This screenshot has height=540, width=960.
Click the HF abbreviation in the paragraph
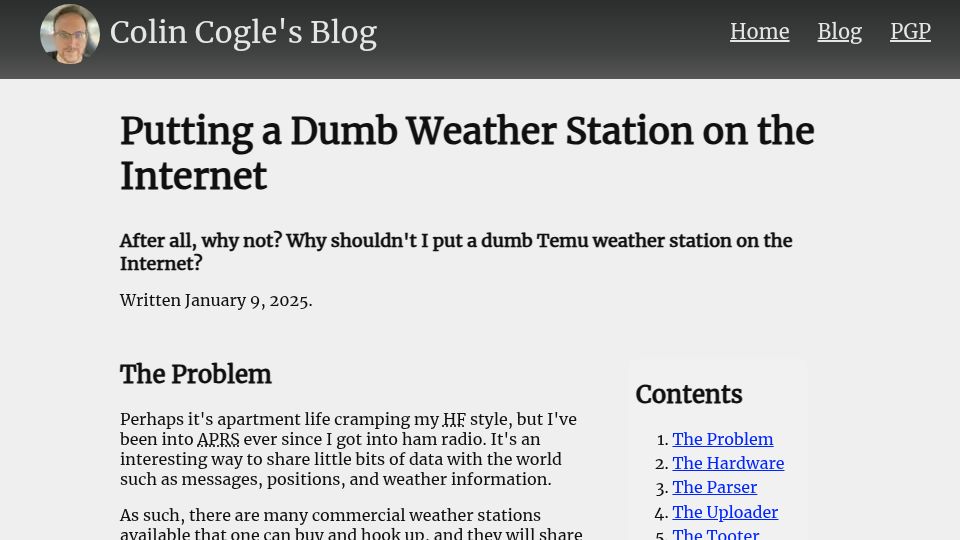coord(454,419)
